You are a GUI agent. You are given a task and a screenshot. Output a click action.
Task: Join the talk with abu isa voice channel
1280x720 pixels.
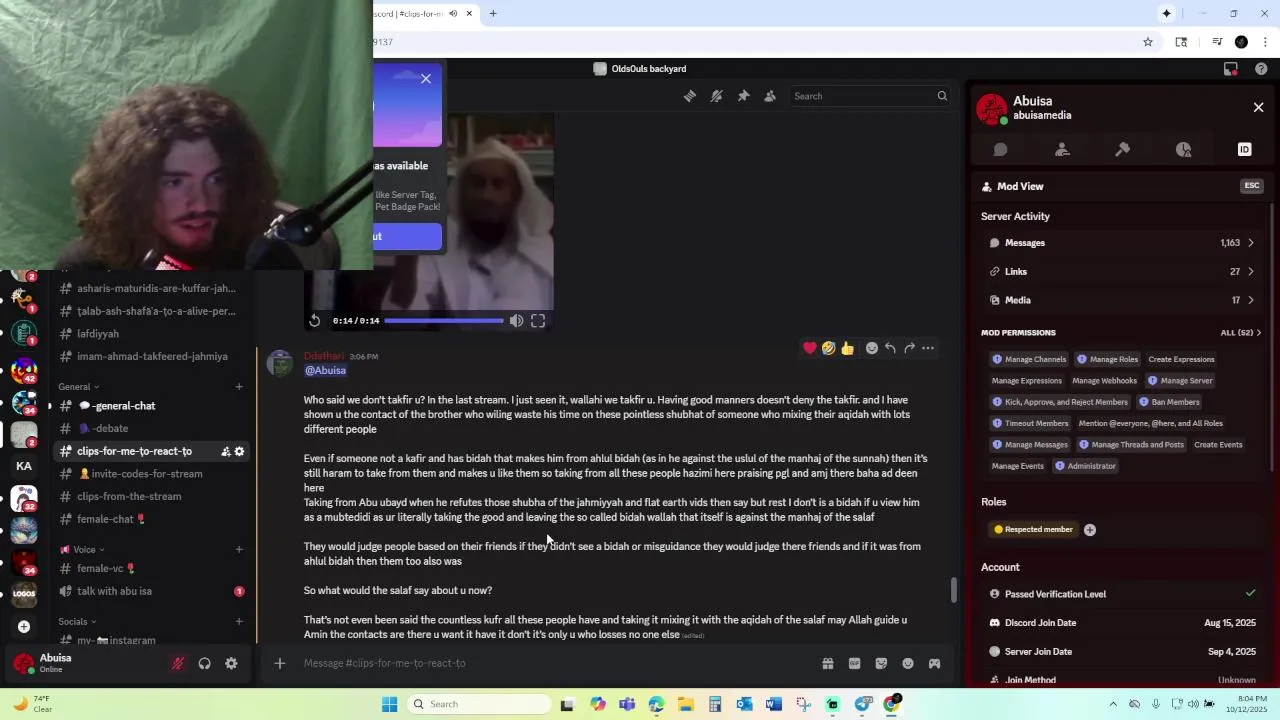click(x=151, y=591)
